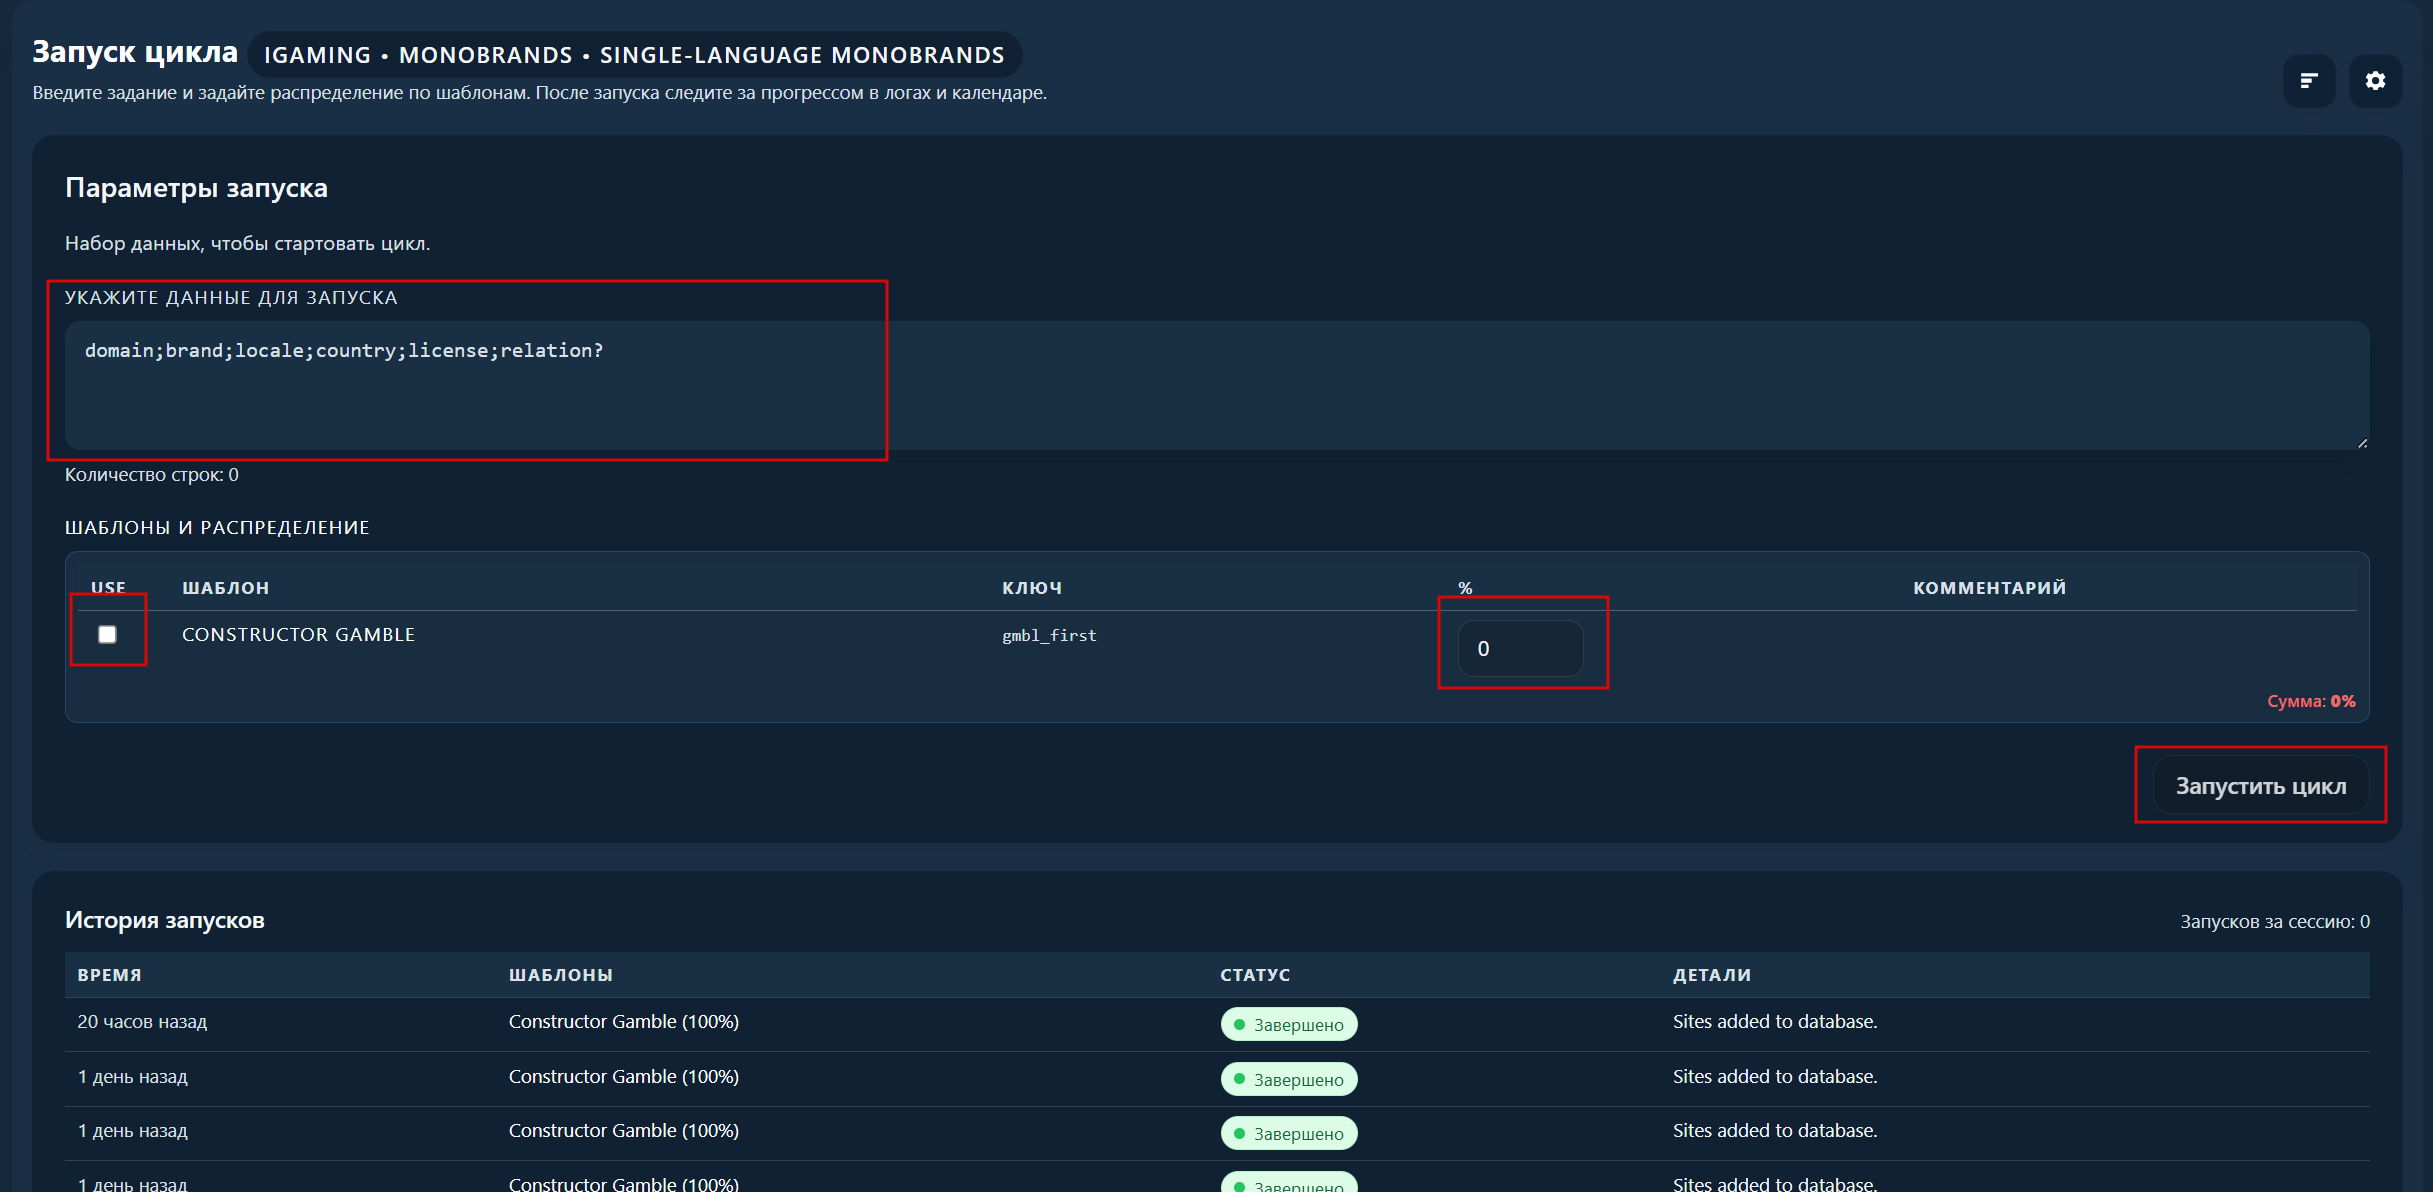This screenshot has width=2433, height=1192.
Task: Click the Запусков за сессию counter
Action: click(2274, 922)
